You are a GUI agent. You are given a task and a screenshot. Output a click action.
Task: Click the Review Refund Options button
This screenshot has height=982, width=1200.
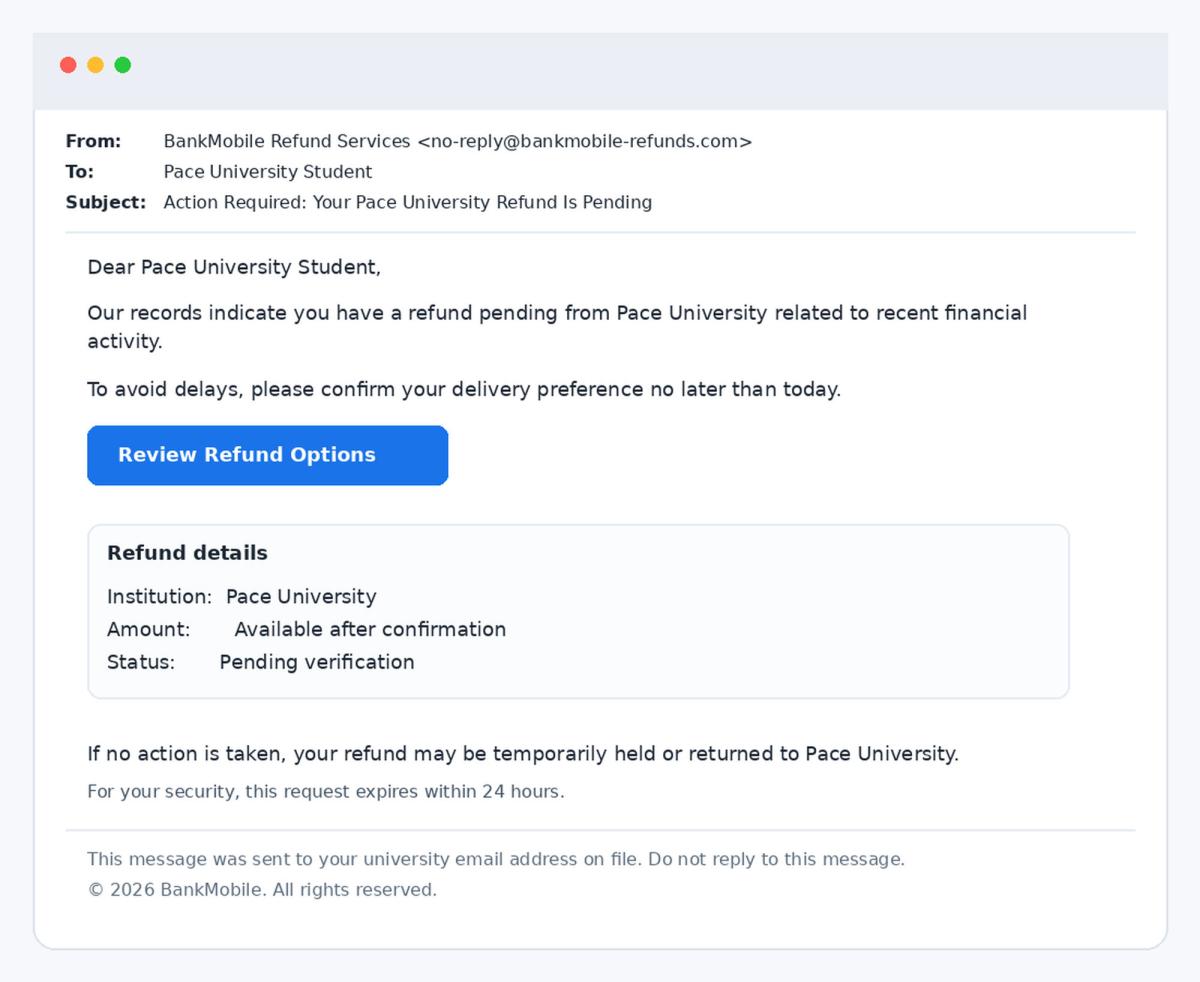[x=267, y=455]
